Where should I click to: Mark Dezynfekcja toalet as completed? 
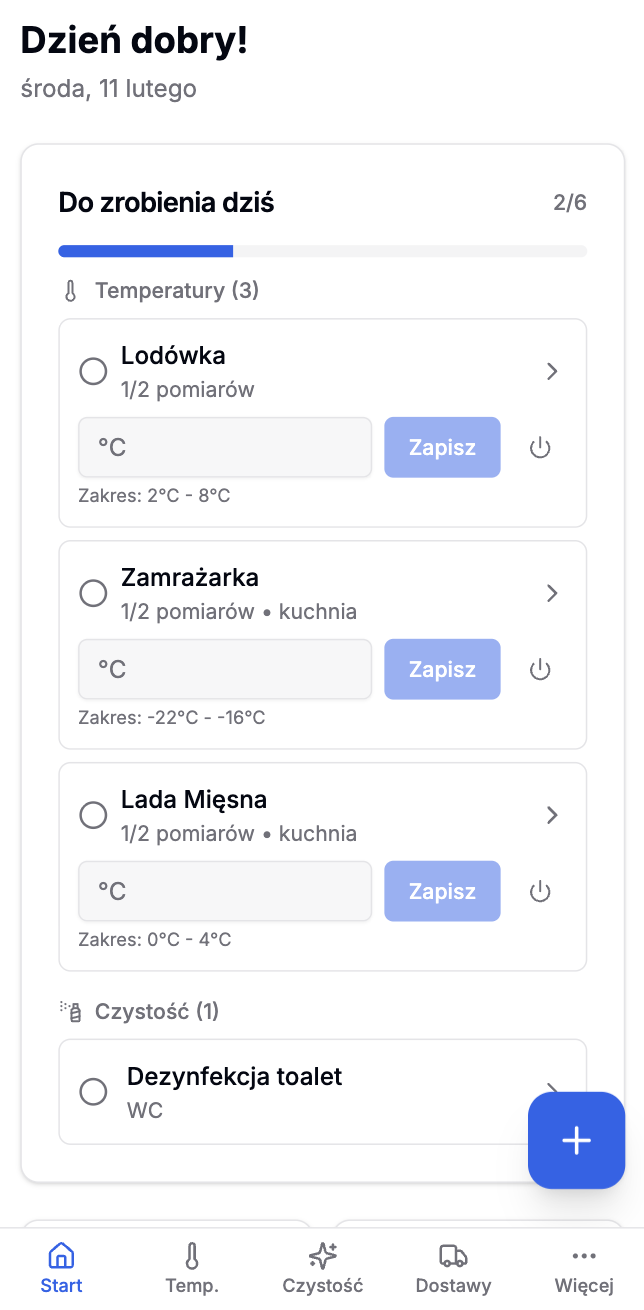pyautogui.click(x=93, y=1091)
